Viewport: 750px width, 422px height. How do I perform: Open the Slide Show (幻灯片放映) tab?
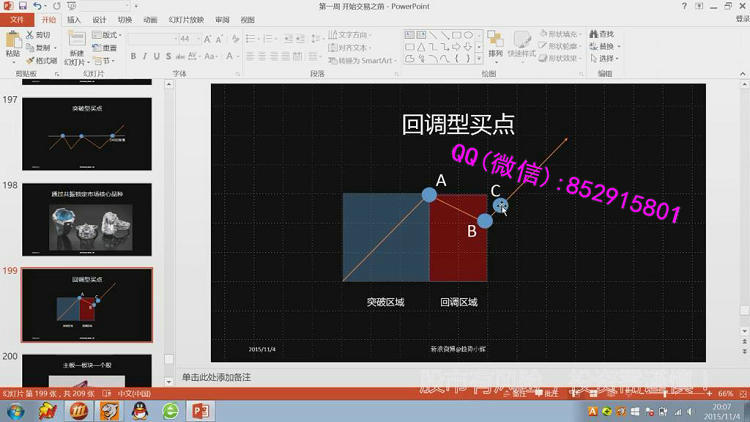pos(184,19)
